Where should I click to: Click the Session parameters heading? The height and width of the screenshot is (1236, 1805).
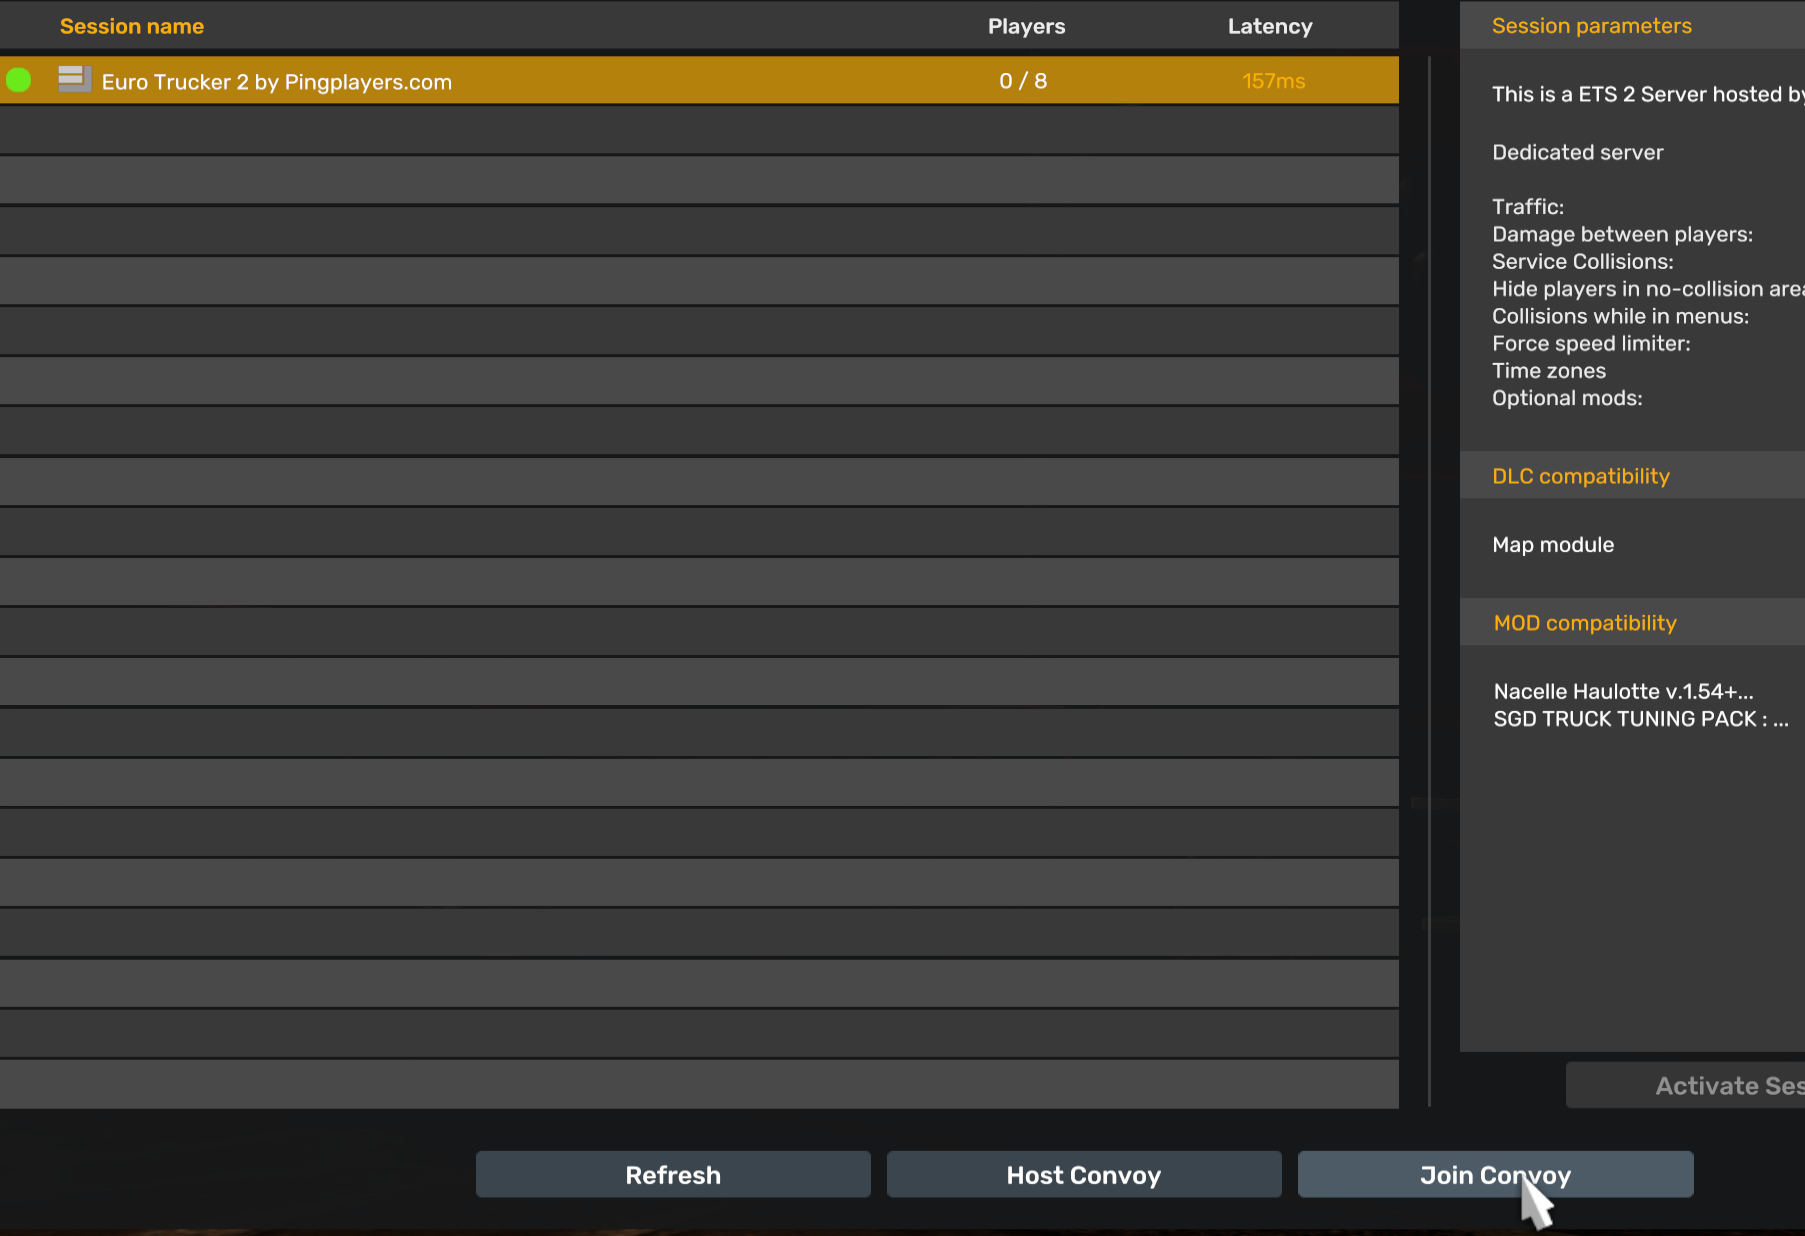click(x=1592, y=26)
